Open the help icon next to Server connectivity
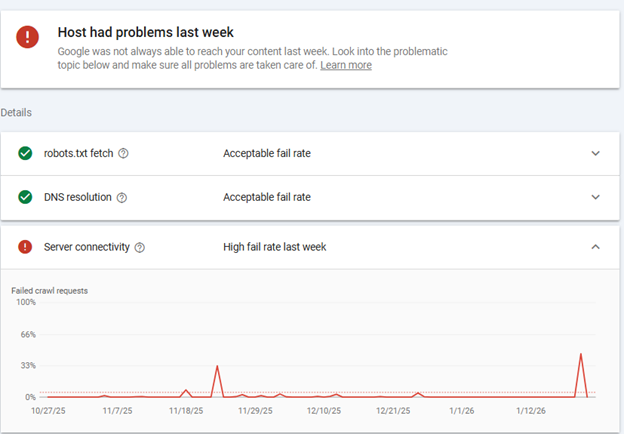The image size is (624, 434). tap(140, 248)
